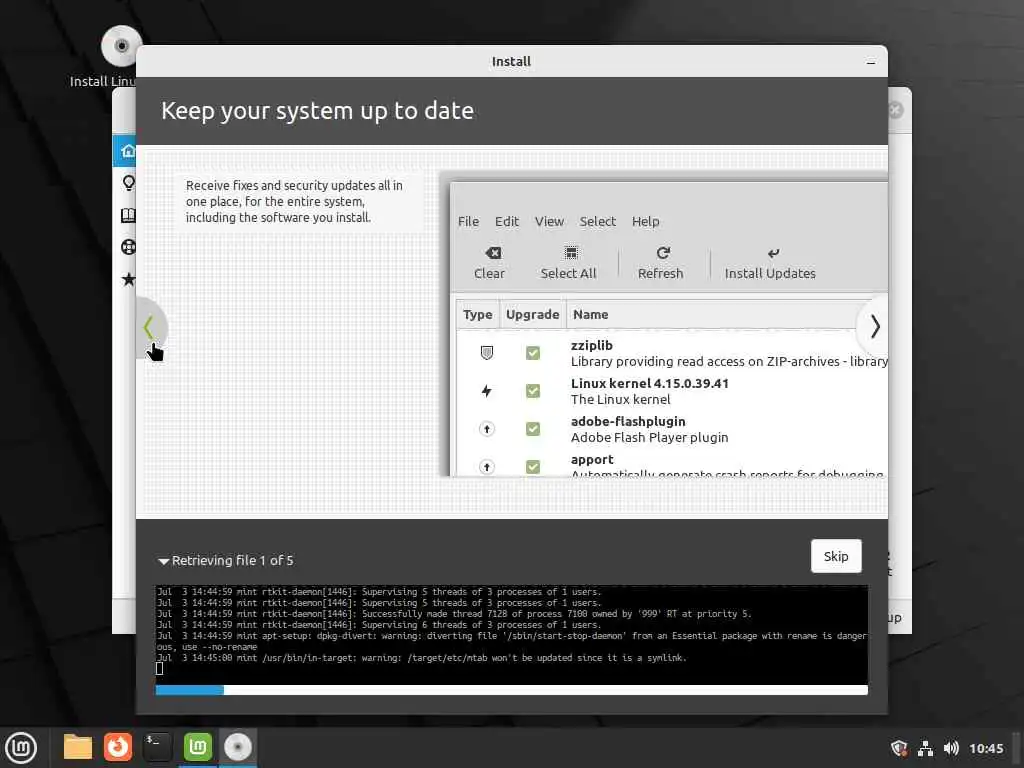1024x768 pixels.
Task: Open book documentation icon in Welcome sidebar
Action: tap(129, 216)
